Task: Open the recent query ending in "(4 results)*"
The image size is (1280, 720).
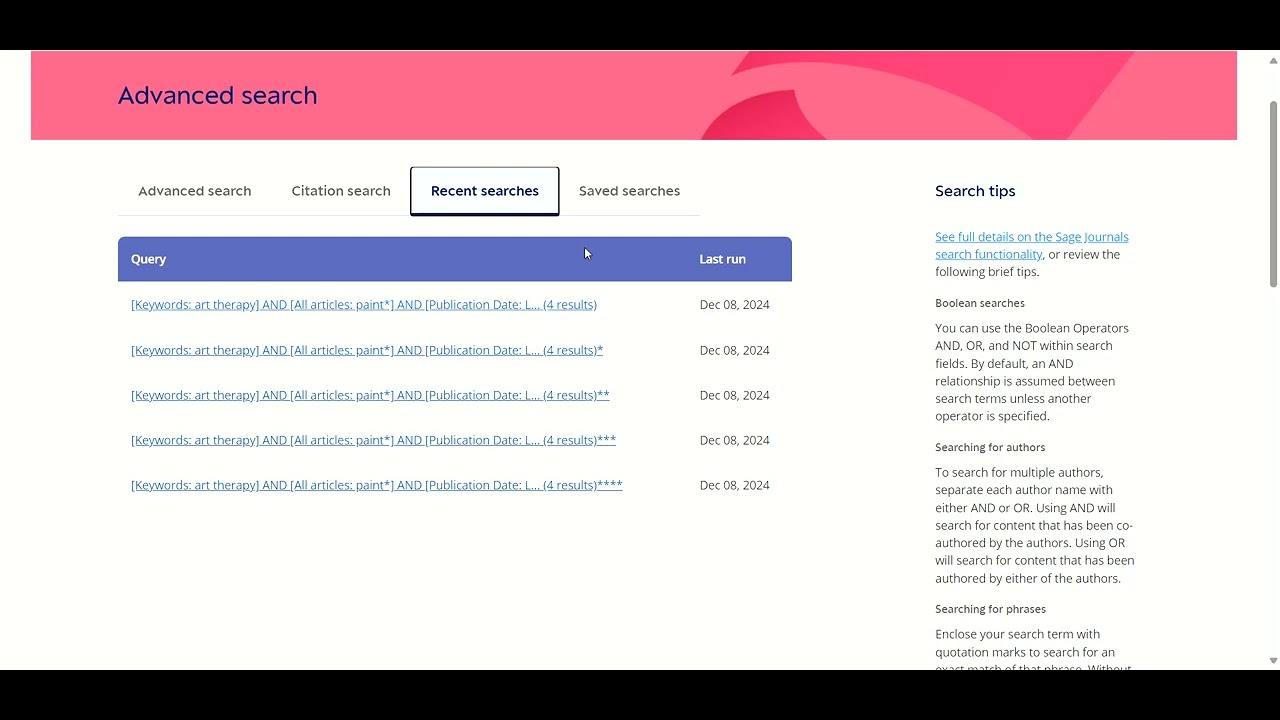Action: [x=367, y=350]
